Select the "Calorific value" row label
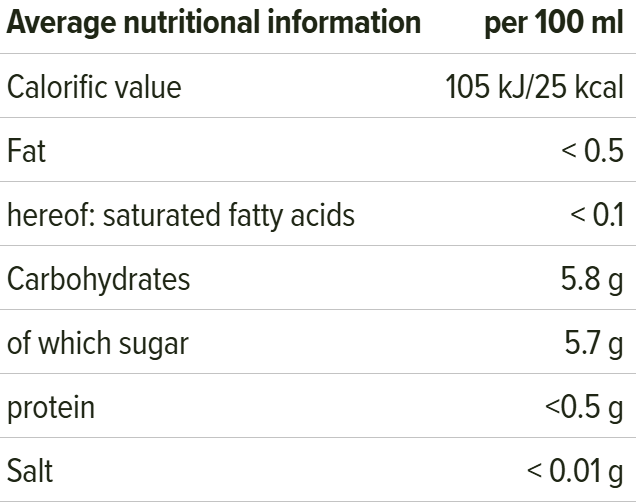The width and height of the screenshot is (640, 503). (x=94, y=87)
